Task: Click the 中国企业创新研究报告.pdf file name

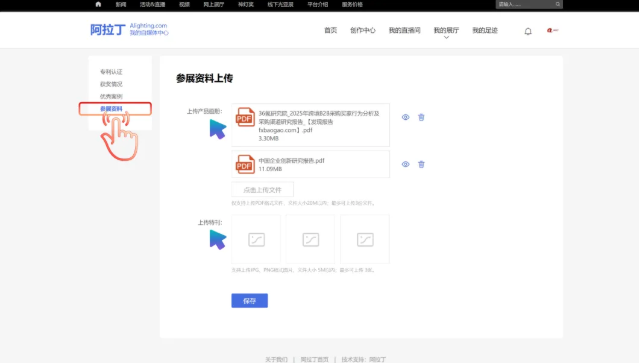Action: pos(291,161)
